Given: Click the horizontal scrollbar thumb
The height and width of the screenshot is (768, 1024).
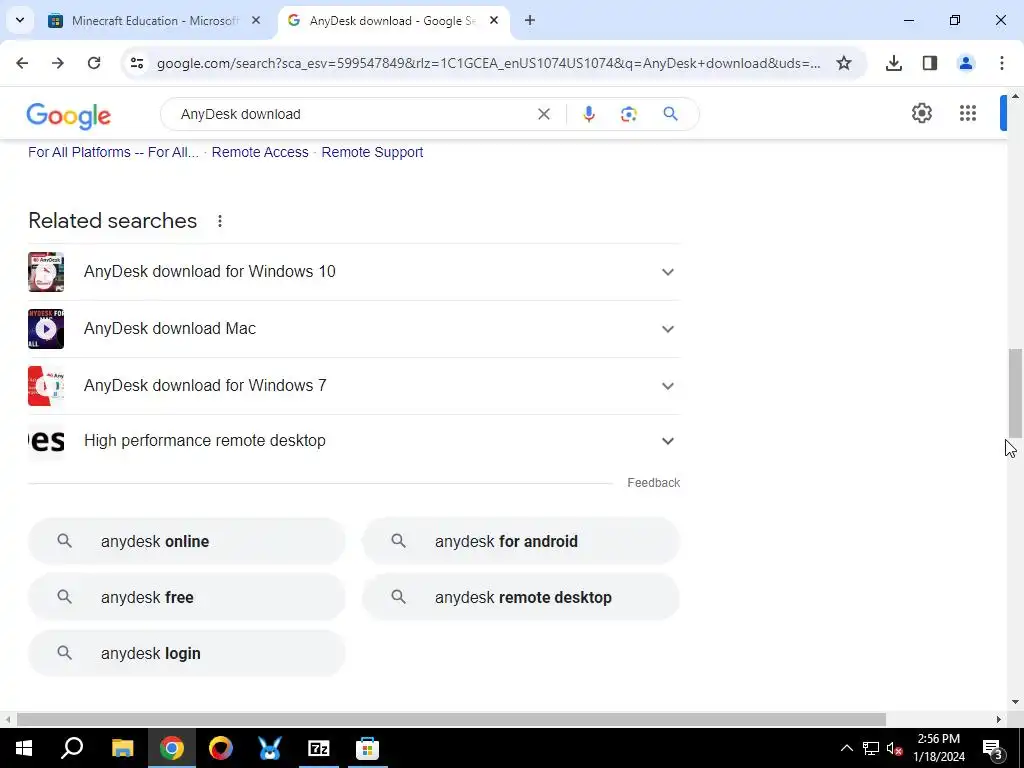Looking at the screenshot, I should coord(451,719).
